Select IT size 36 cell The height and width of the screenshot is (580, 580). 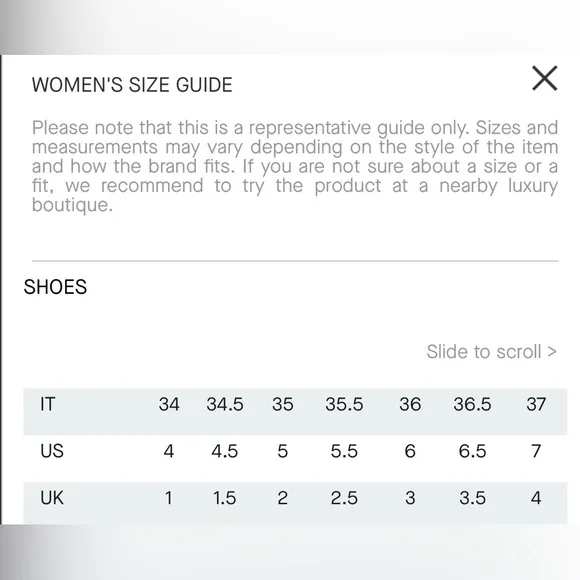pos(410,404)
